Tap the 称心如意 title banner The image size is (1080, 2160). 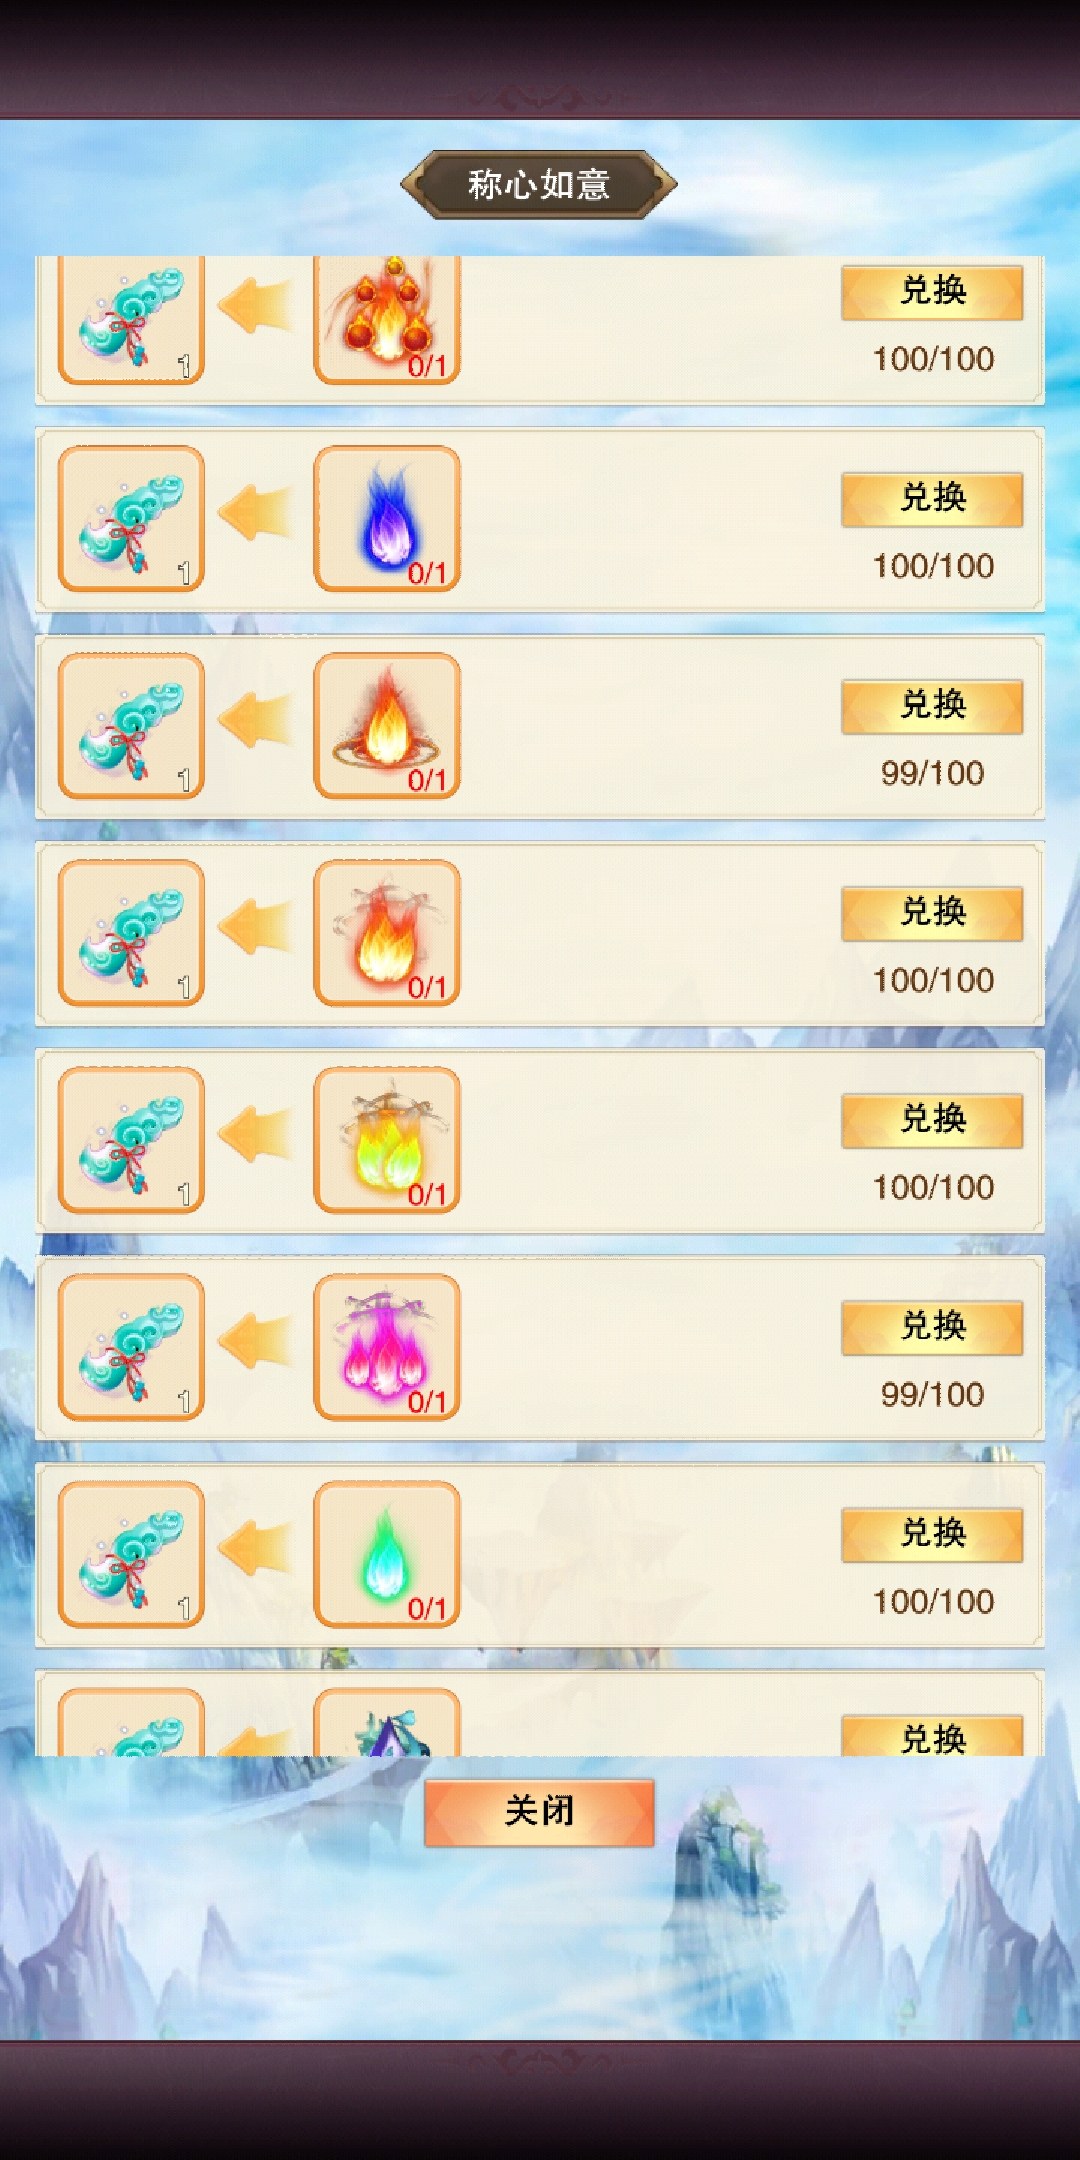click(539, 185)
